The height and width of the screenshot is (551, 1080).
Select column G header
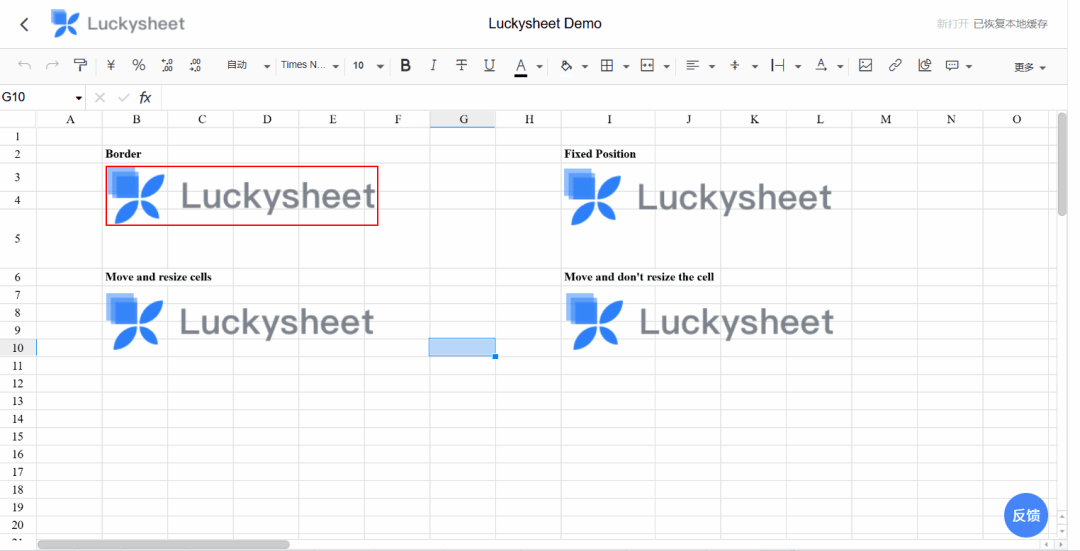click(x=463, y=119)
